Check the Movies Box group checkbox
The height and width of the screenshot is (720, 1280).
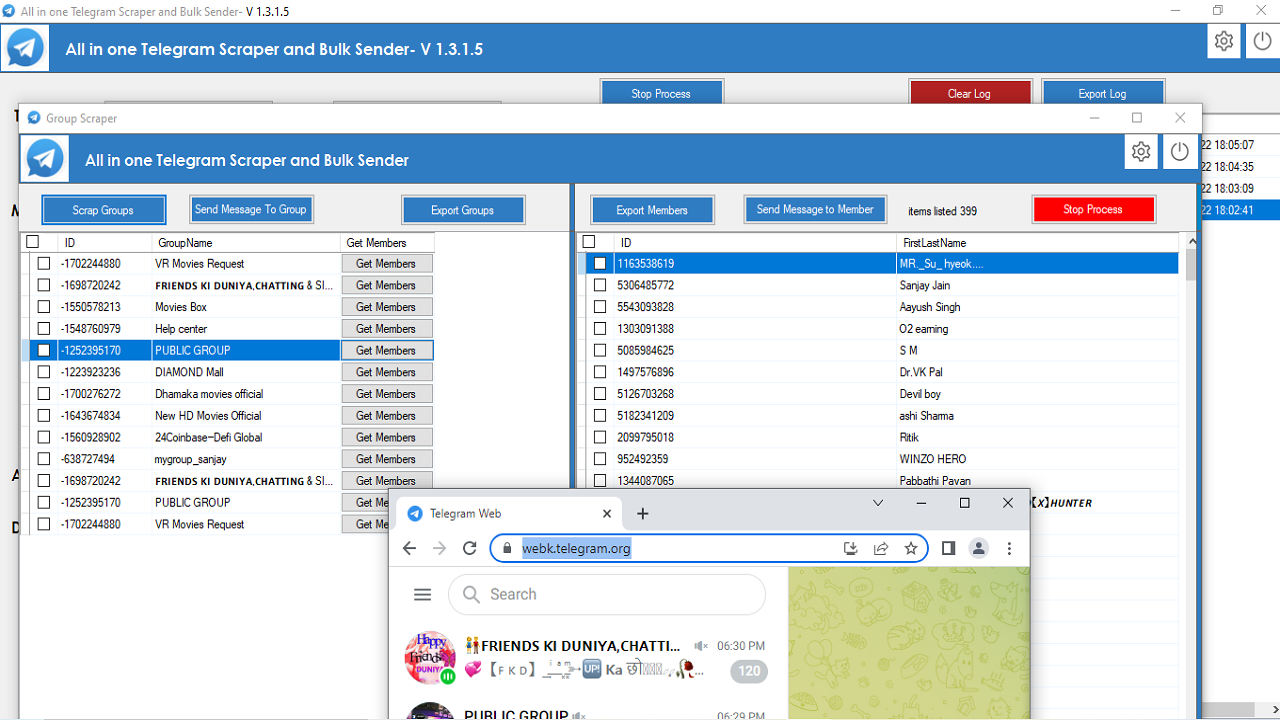44,307
